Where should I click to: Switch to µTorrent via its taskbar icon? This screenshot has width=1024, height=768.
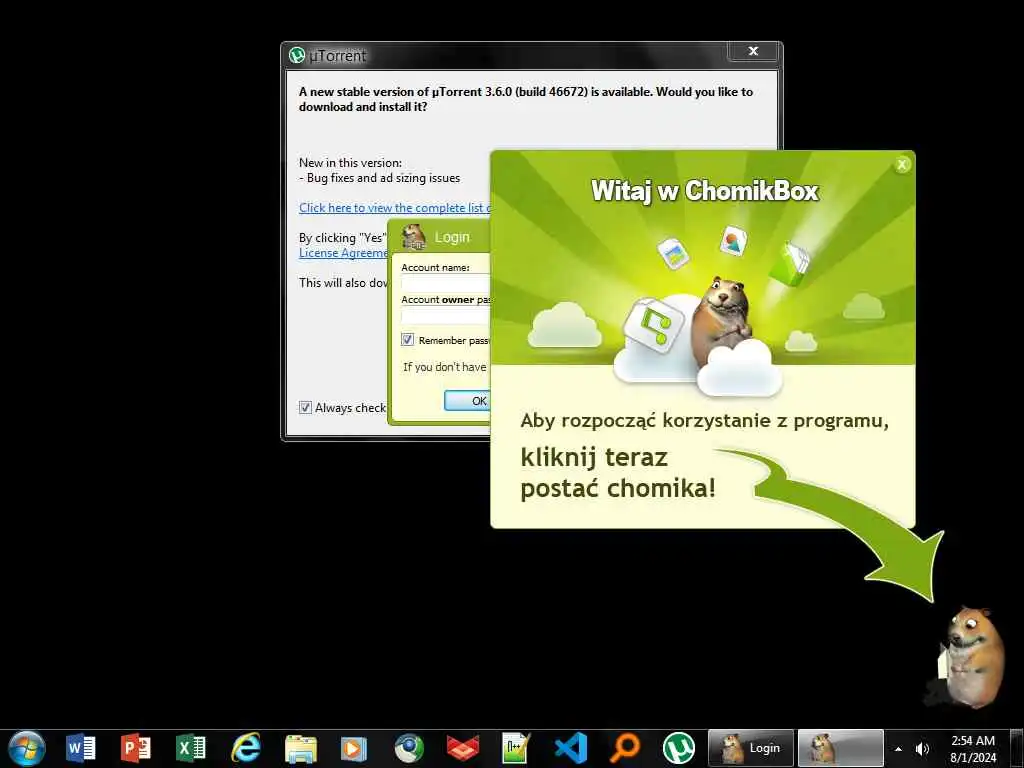click(x=679, y=748)
